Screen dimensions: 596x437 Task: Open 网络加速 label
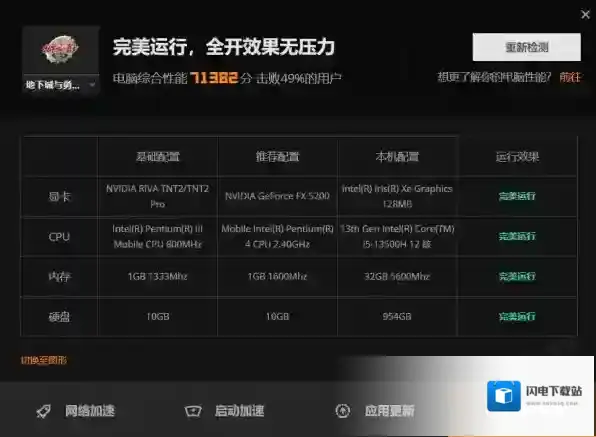coord(90,411)
